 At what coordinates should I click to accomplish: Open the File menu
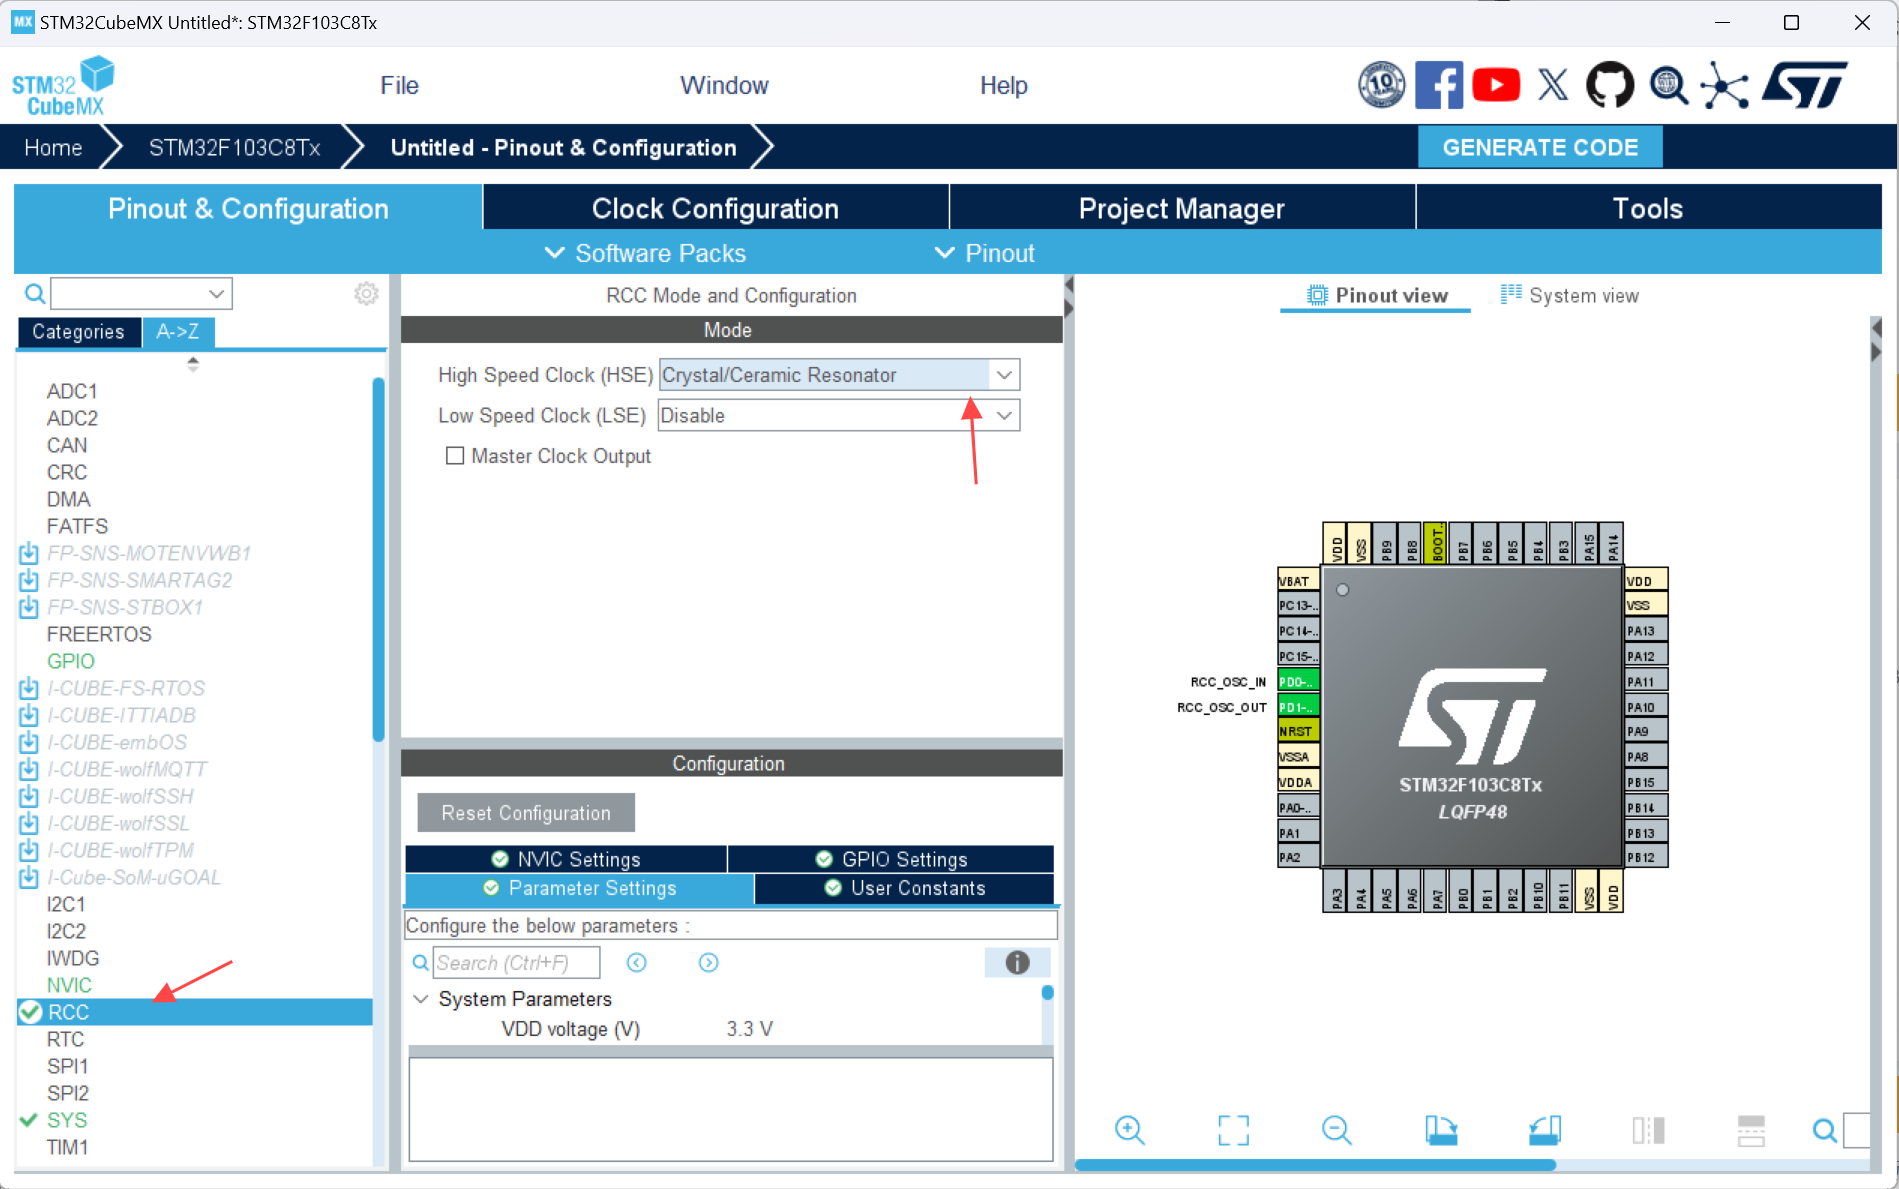[399, 86]
